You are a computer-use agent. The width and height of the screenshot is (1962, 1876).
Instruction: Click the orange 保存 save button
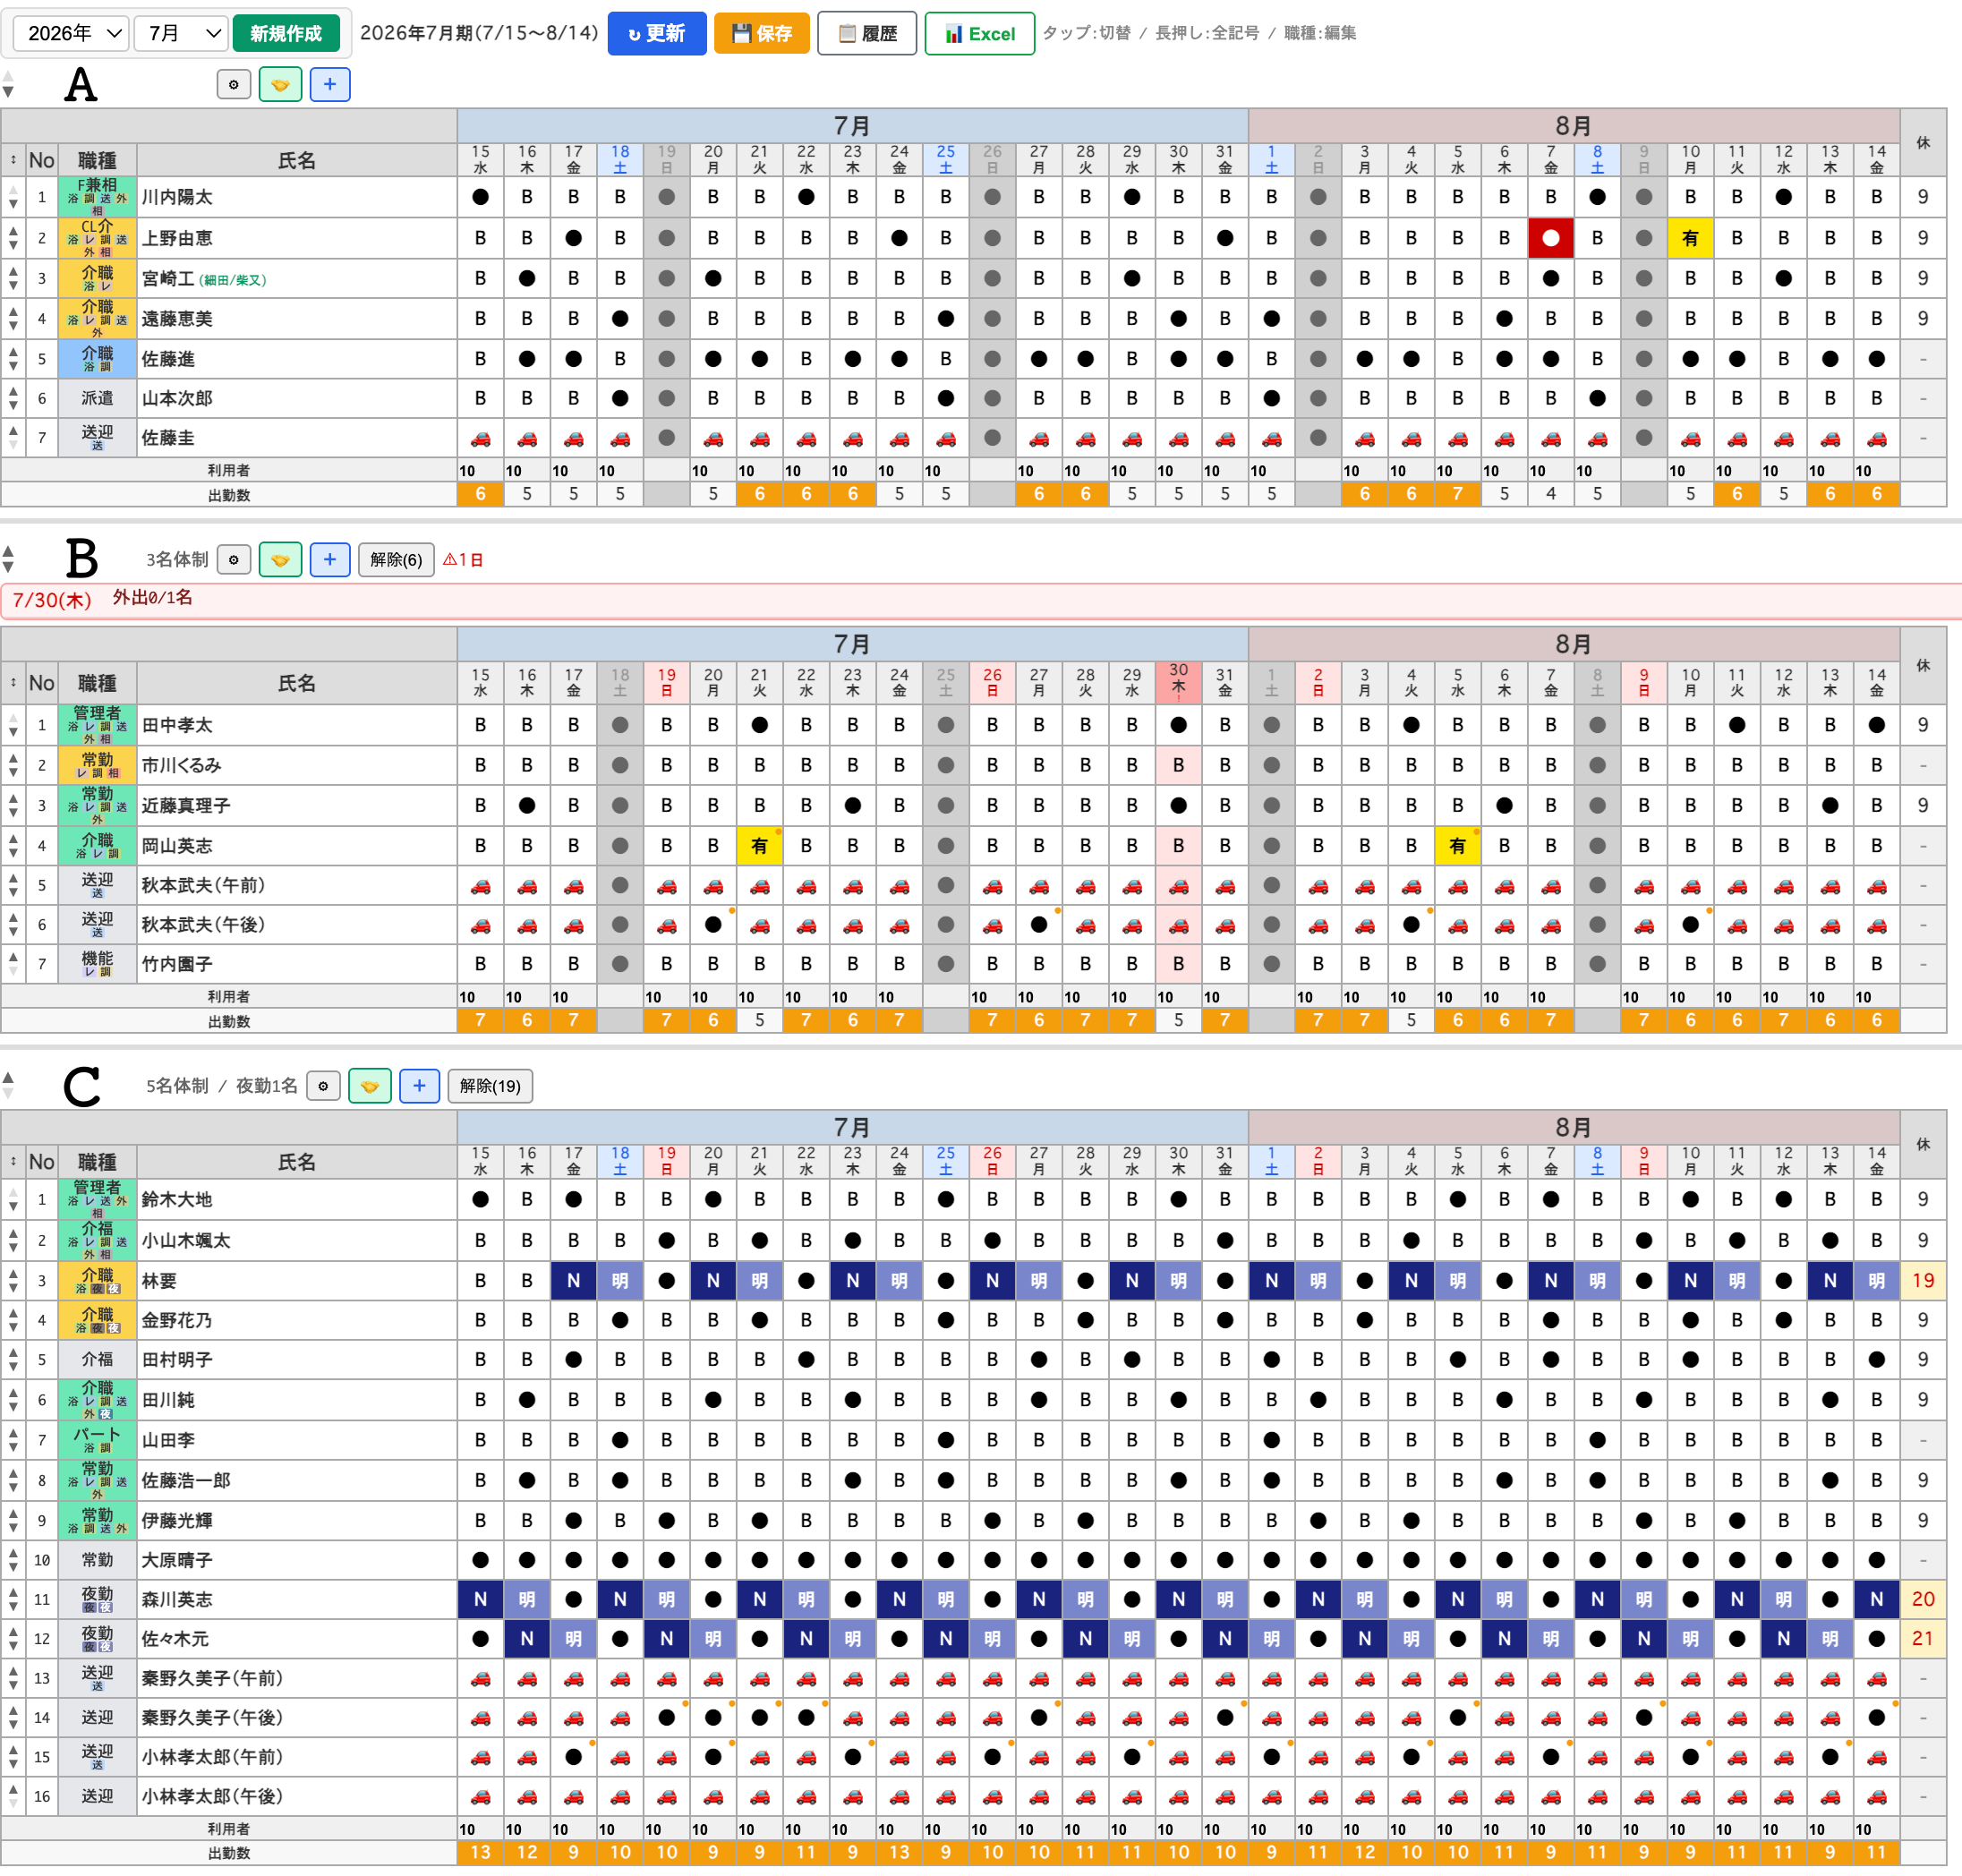pos(762,33)
